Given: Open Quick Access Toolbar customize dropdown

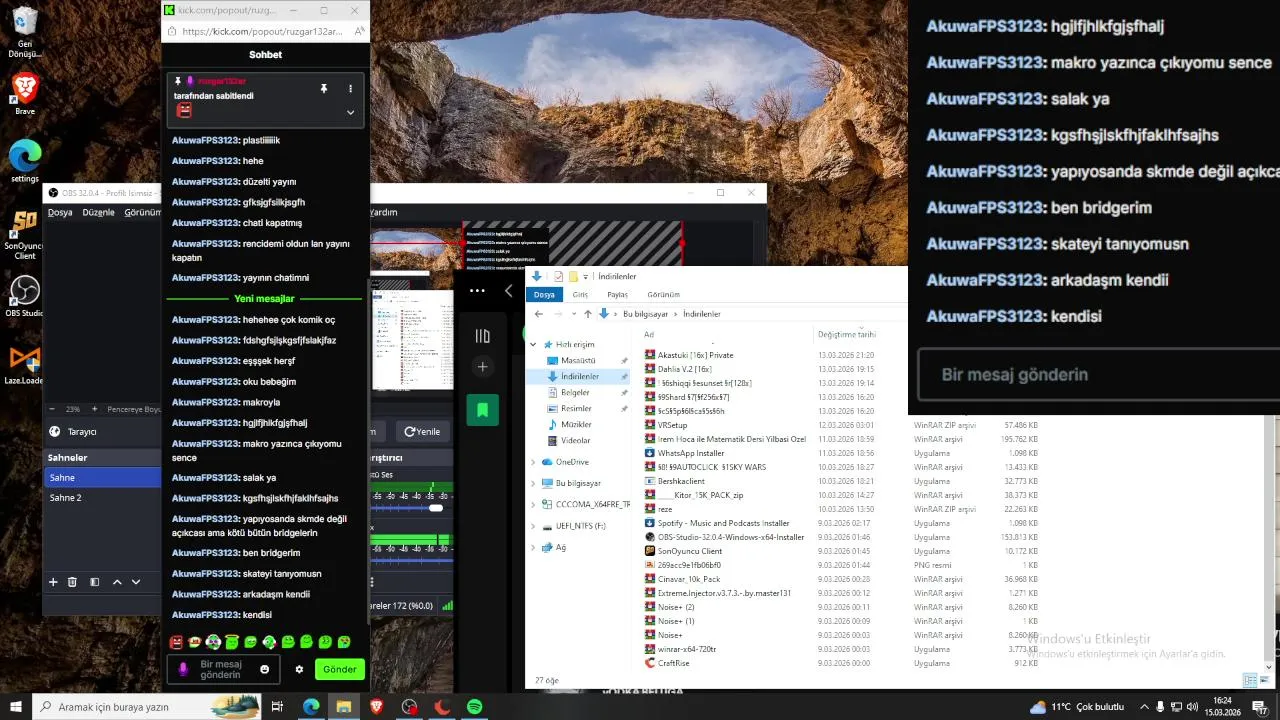Looking at the screenshot, I should coord(588,276).
